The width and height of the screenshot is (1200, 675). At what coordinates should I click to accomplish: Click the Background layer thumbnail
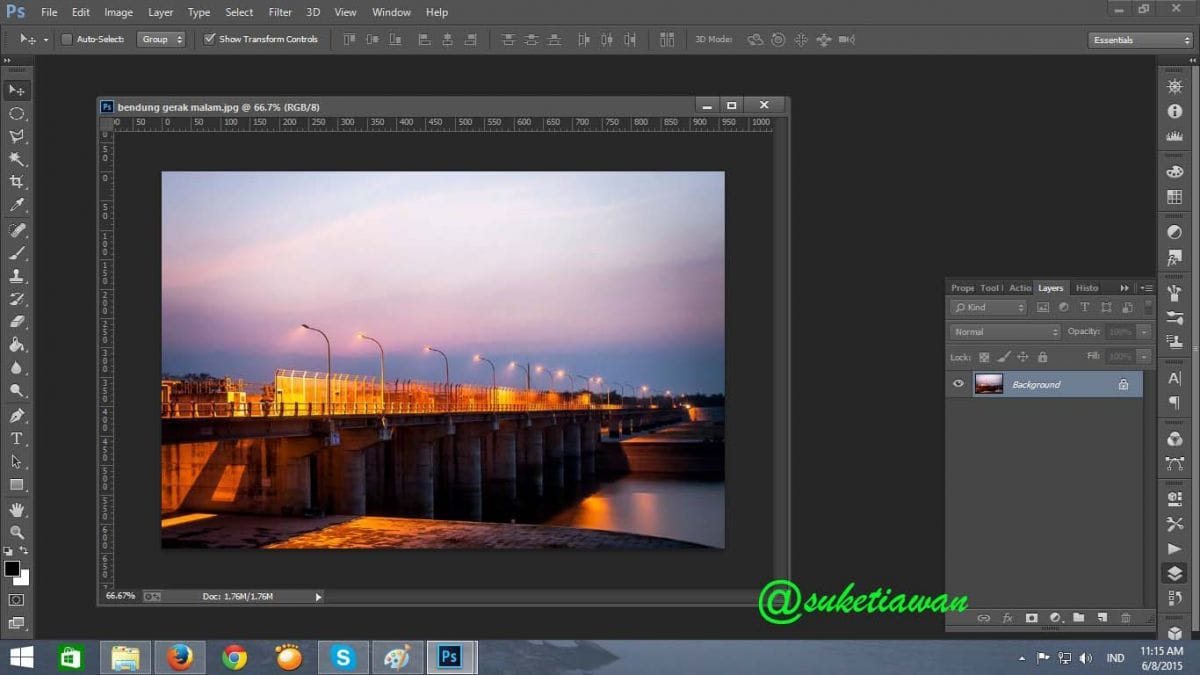tap(988, 384)
